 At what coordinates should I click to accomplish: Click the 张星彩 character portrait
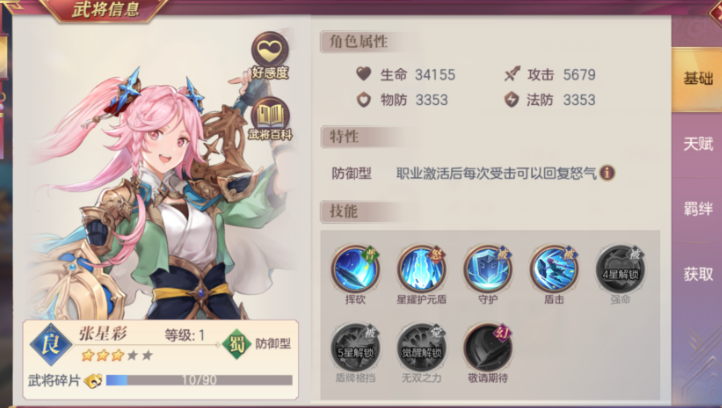157,193
